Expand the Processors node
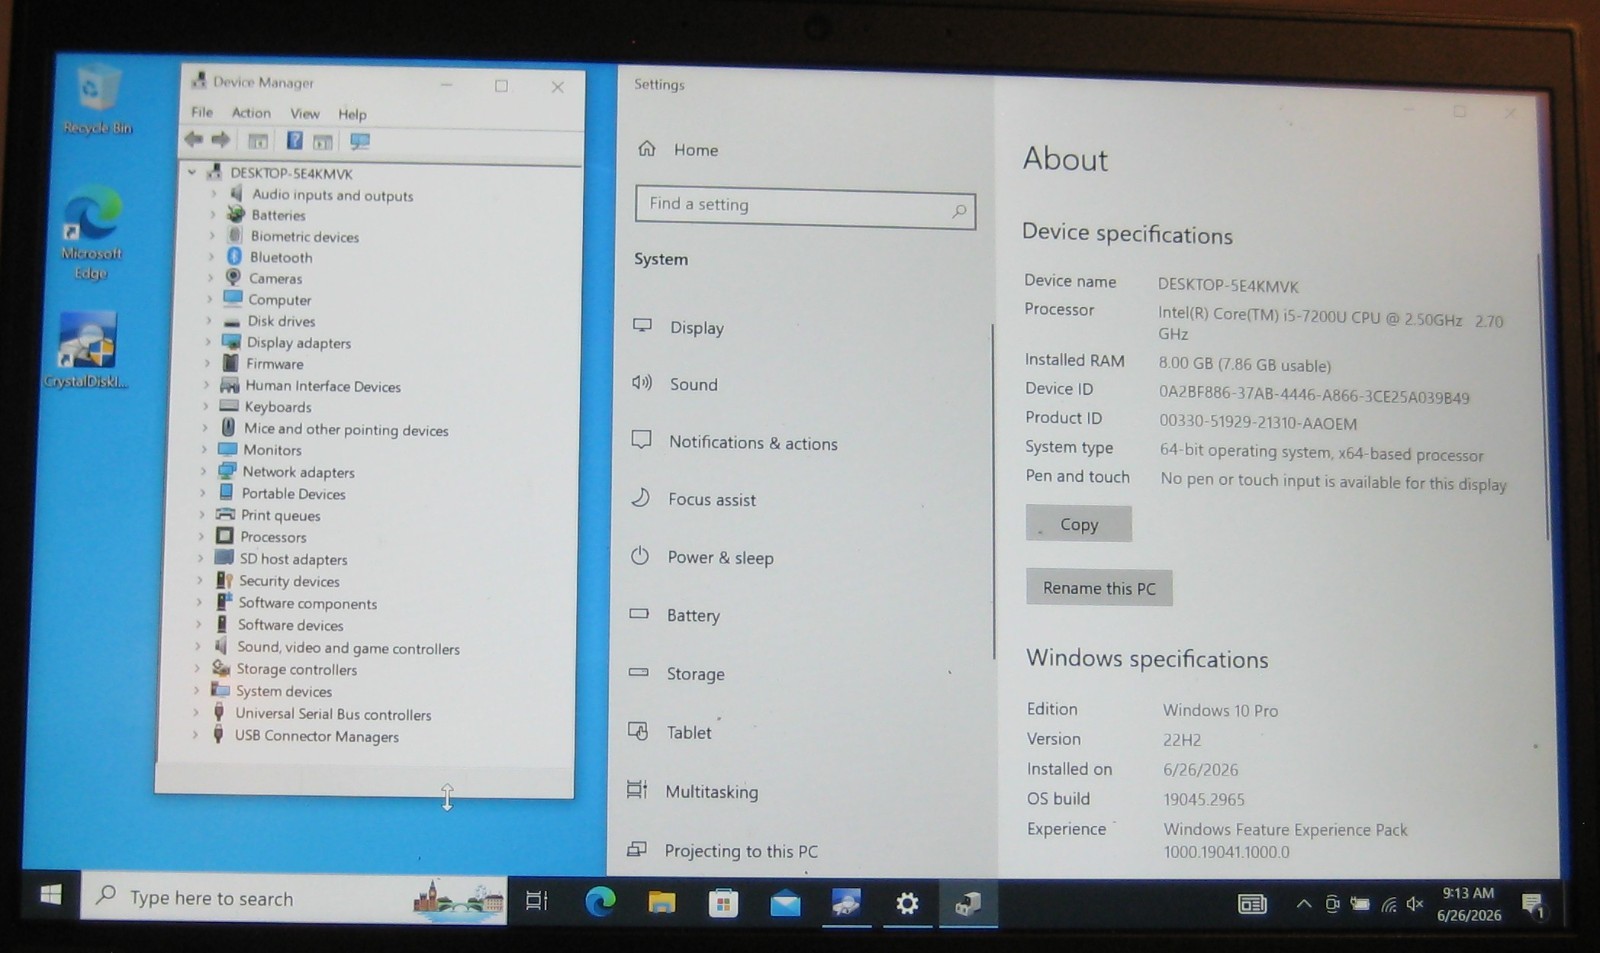 coord(202,536)
